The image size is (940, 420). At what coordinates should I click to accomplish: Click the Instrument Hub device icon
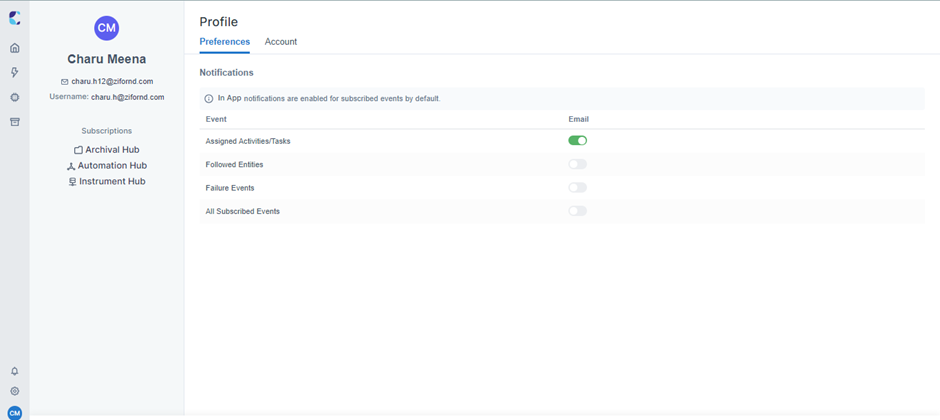click(73, 182)
